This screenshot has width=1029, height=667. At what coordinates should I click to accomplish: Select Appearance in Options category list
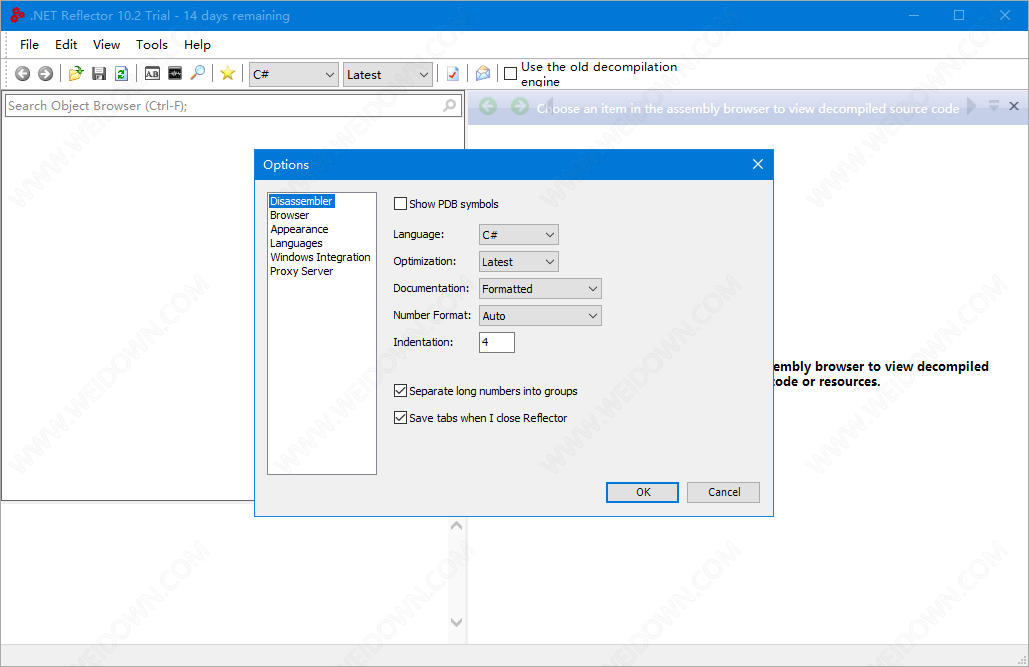(x=299, y=229)
